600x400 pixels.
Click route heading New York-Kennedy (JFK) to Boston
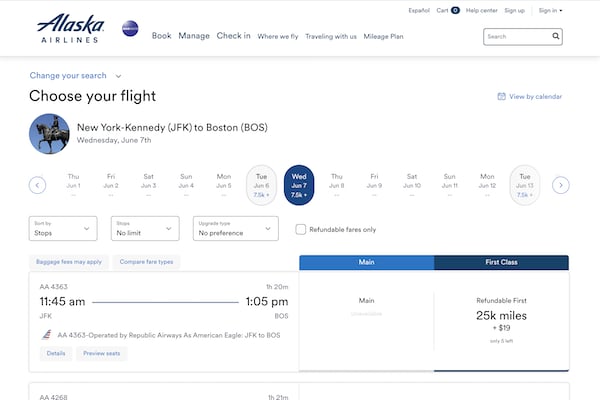(172, 127)
